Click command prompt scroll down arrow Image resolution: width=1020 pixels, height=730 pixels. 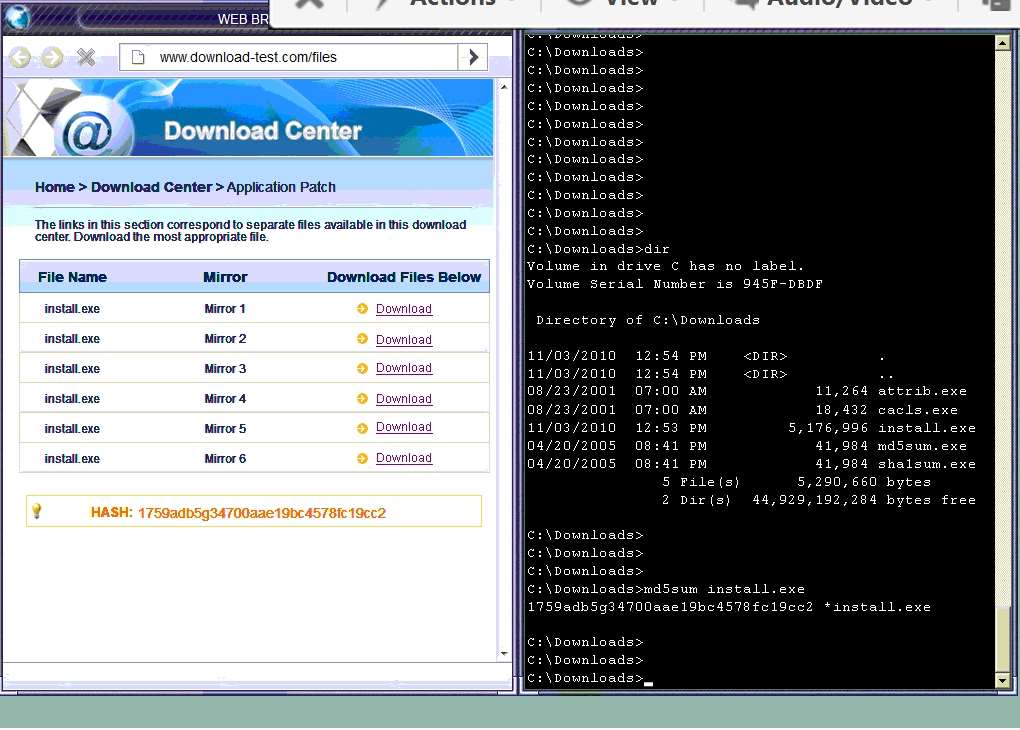(1002, 681)
